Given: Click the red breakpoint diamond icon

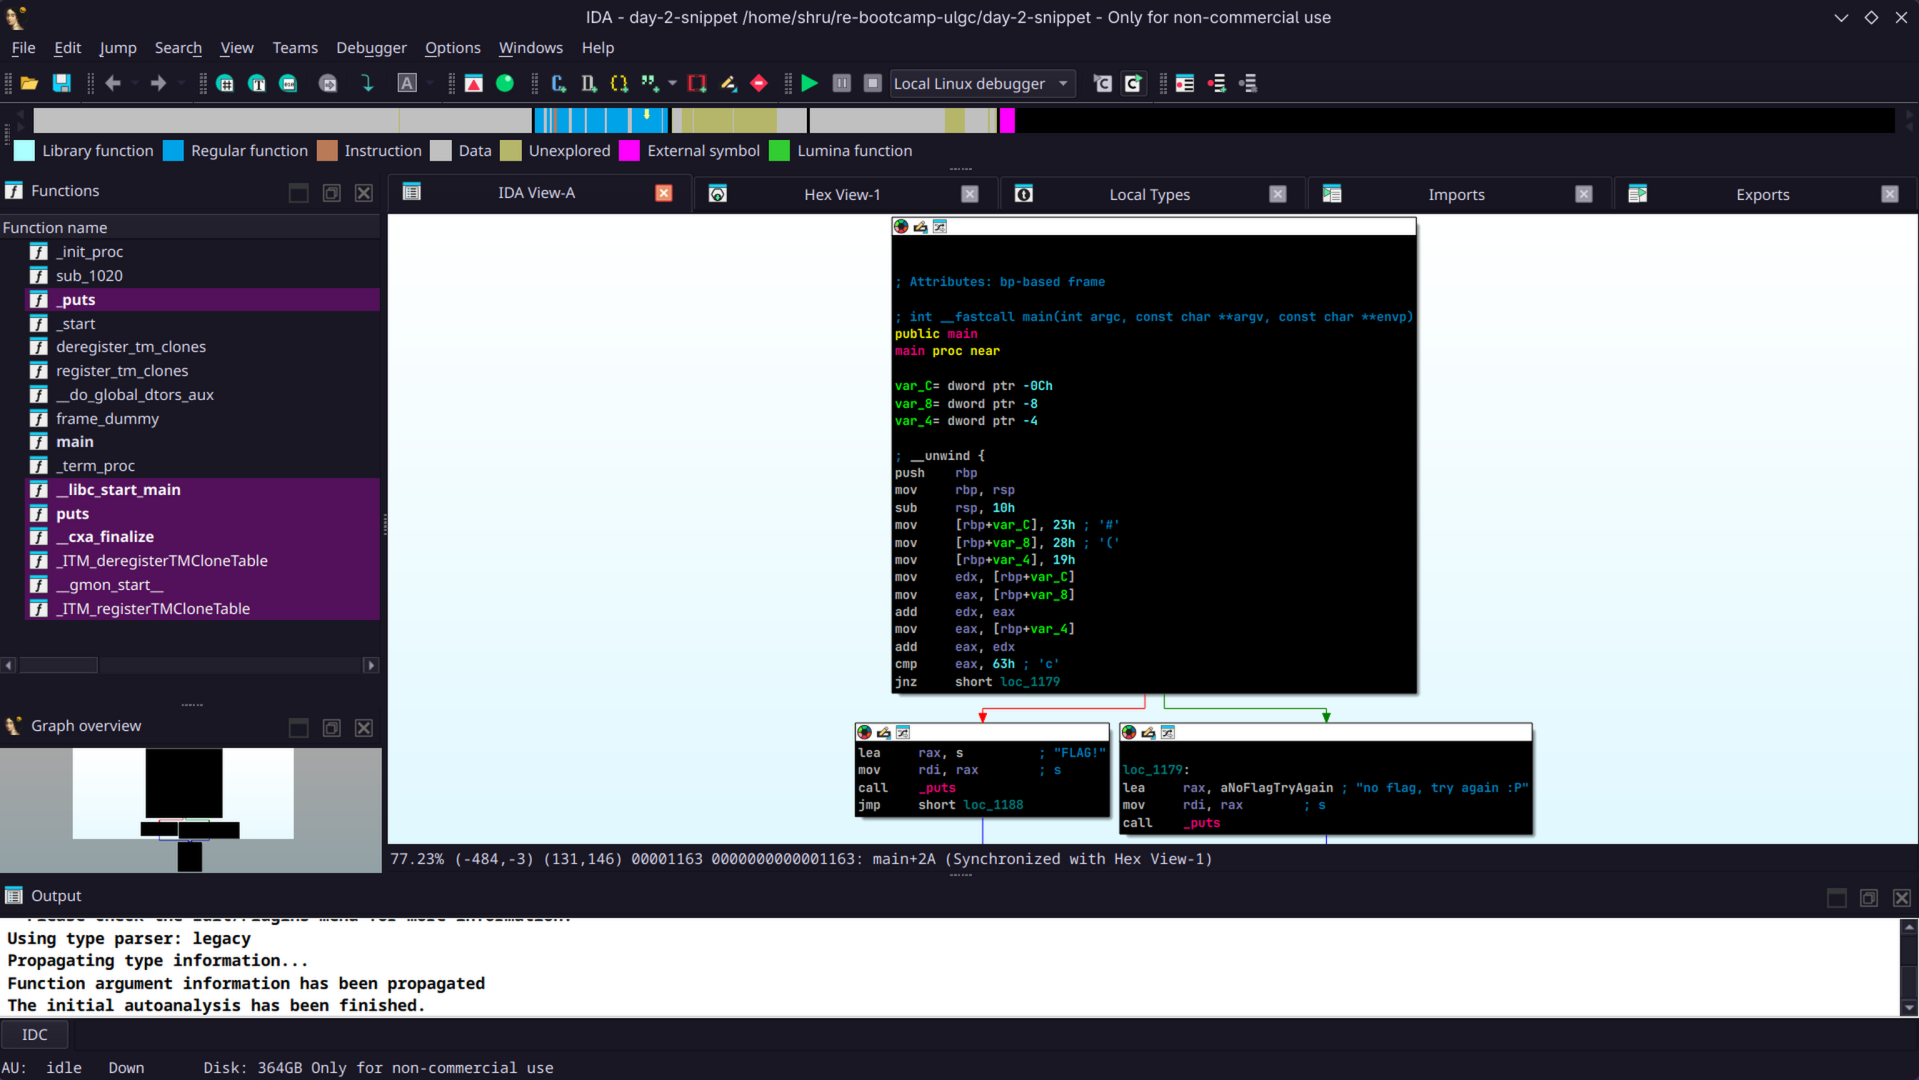Looking at the screenshot, I should (x=759, y=84).
